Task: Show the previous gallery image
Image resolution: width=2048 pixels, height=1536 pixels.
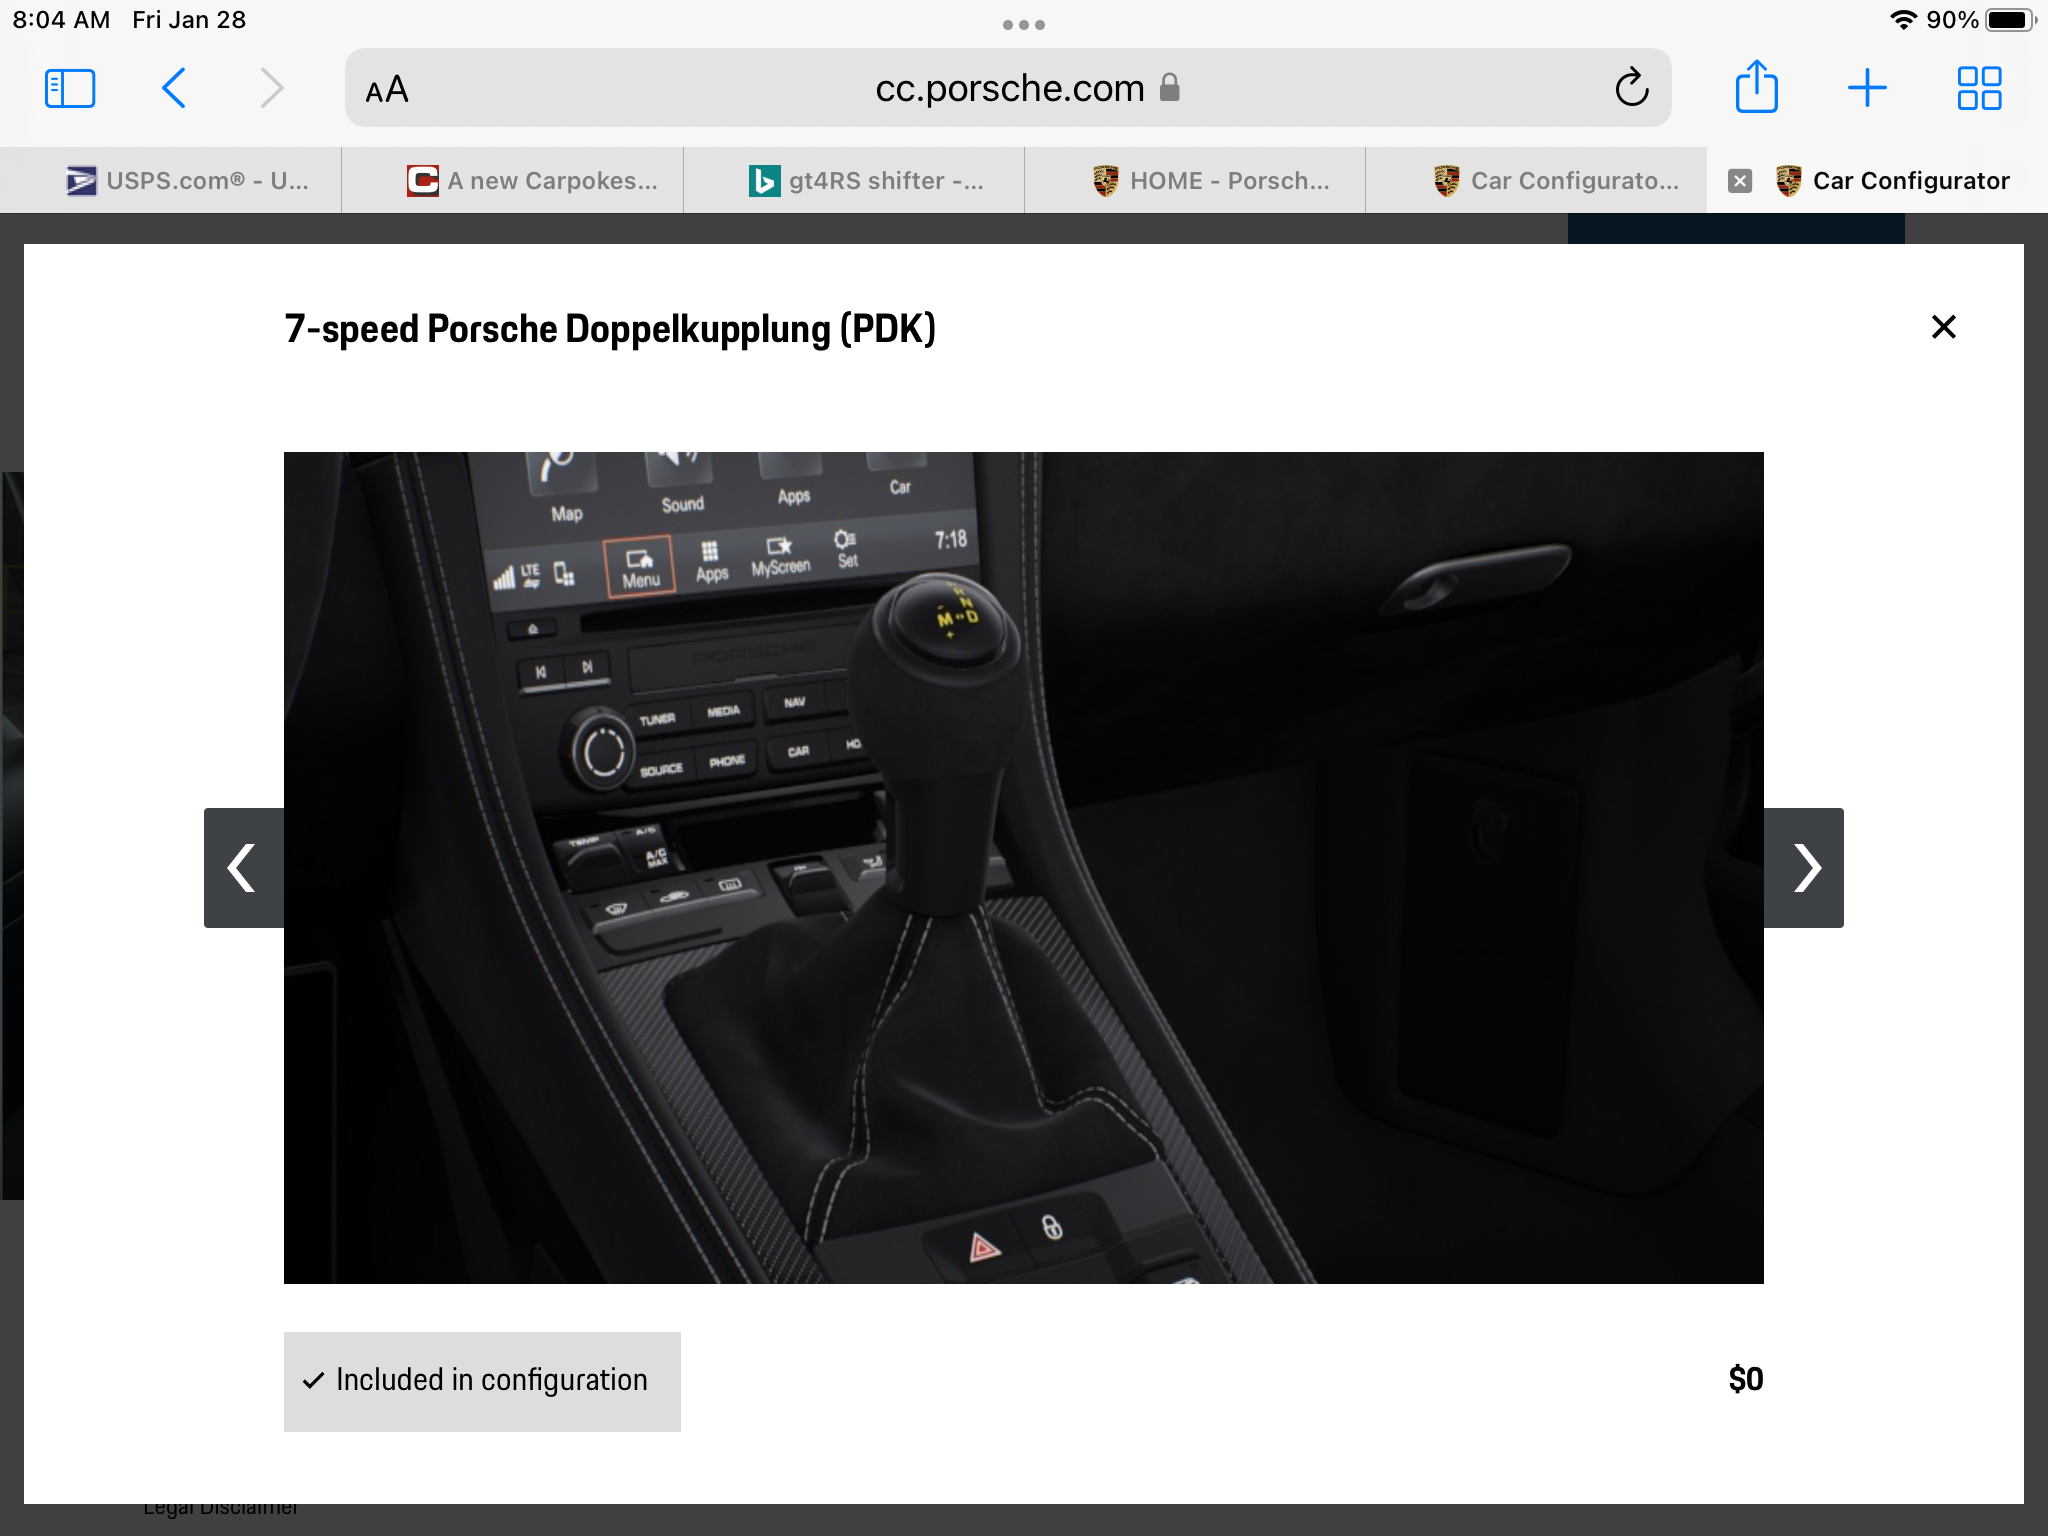Action: [244, 868]
